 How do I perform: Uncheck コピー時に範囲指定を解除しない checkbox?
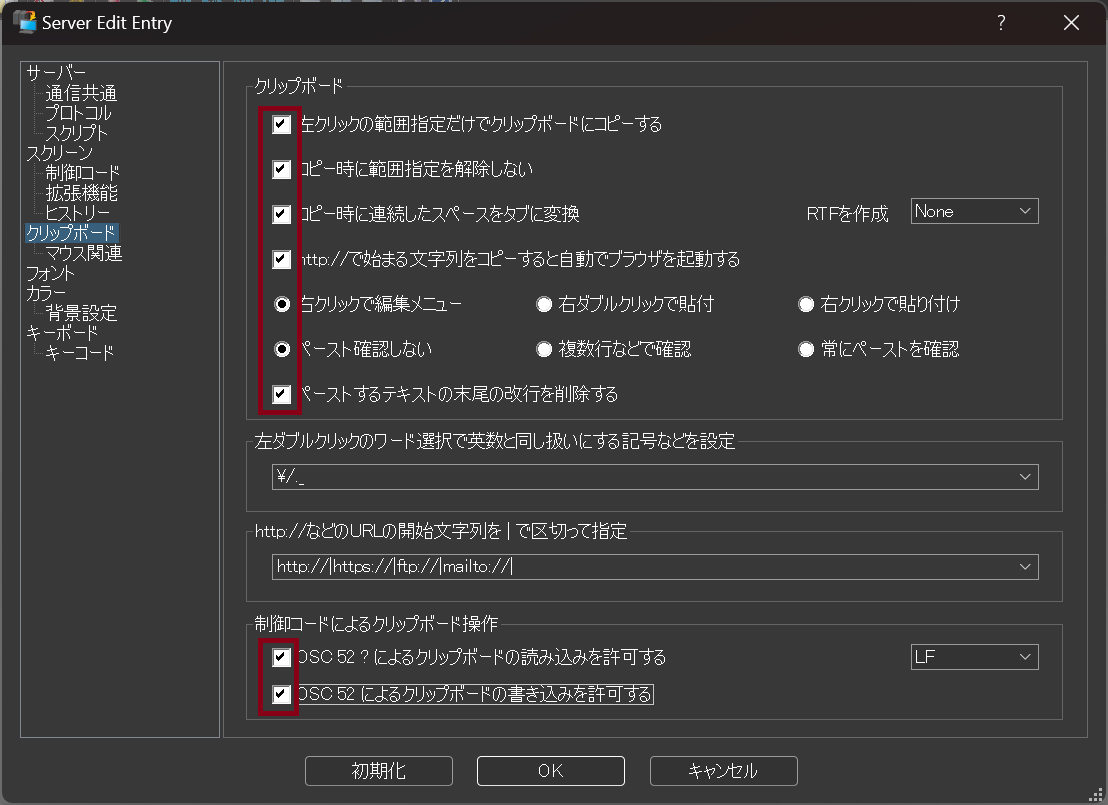pyautogui.click(x=282, y=169)
